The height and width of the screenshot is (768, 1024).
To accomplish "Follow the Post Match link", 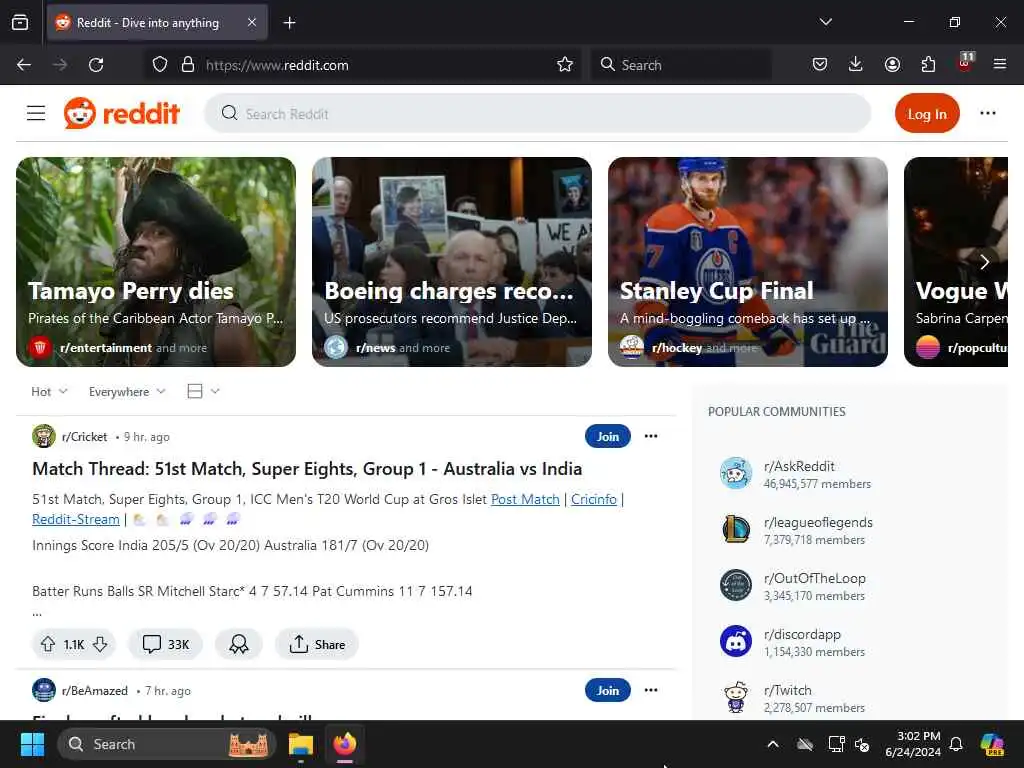I will (x=525, y=500).
